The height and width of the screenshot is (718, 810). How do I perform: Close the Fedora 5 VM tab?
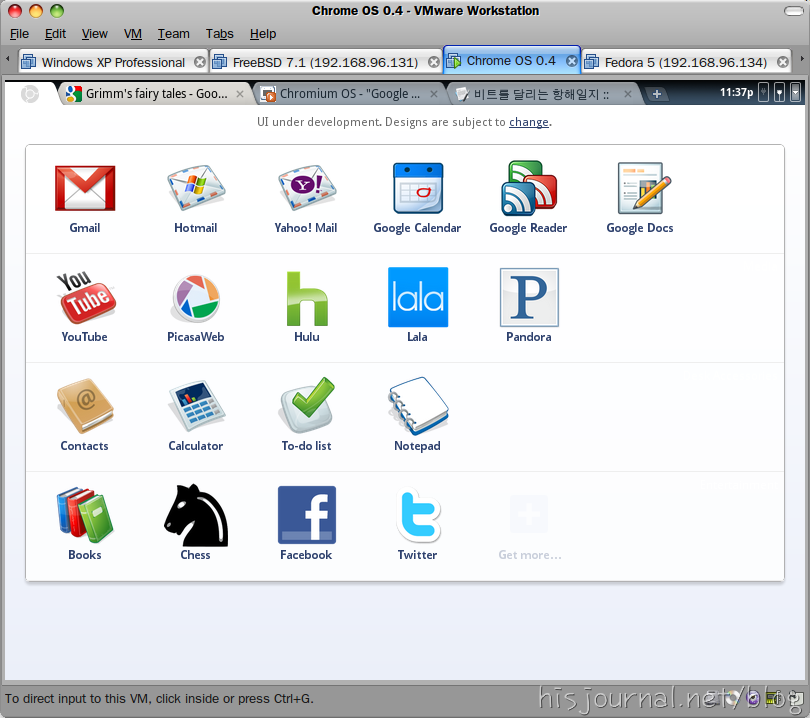tap(783, 63)
